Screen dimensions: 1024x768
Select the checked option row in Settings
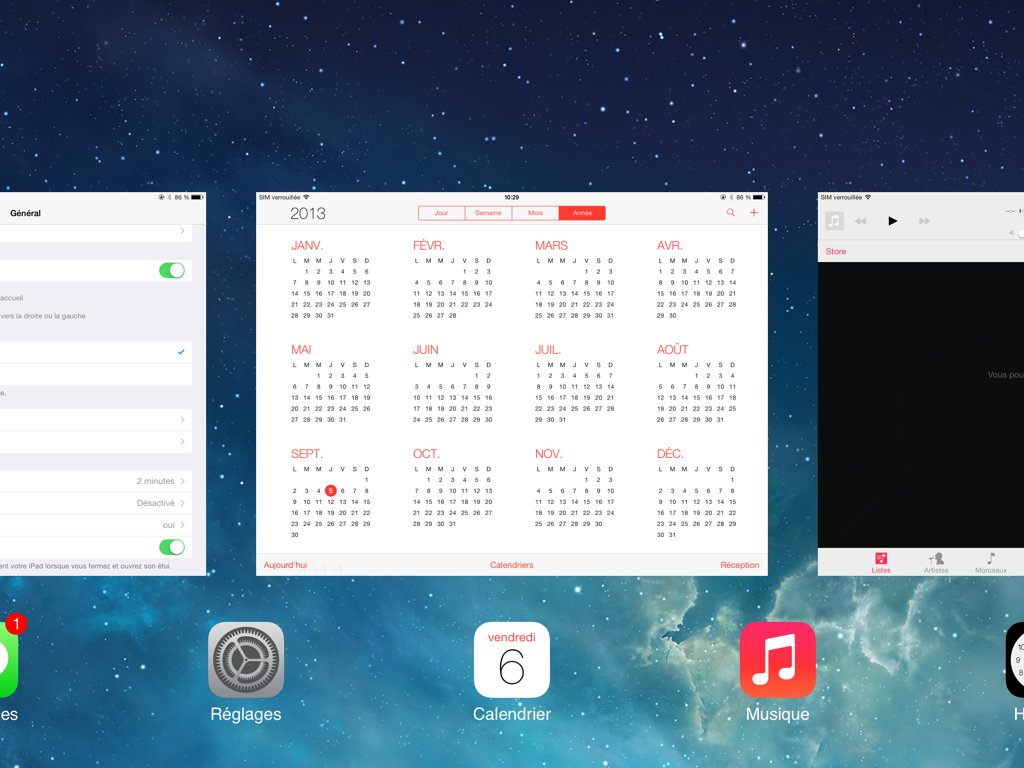coord(96,352)
